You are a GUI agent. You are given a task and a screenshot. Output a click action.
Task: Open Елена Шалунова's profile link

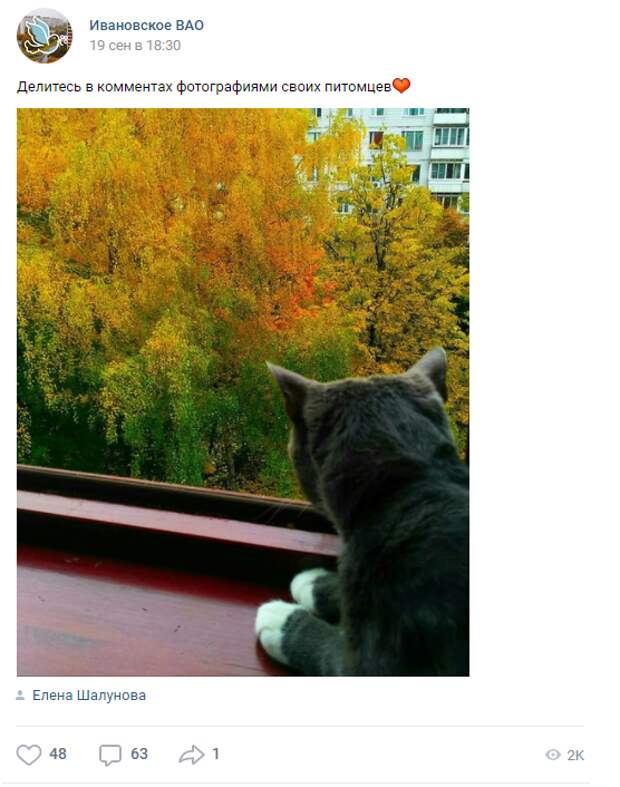(x=89, y=695)
